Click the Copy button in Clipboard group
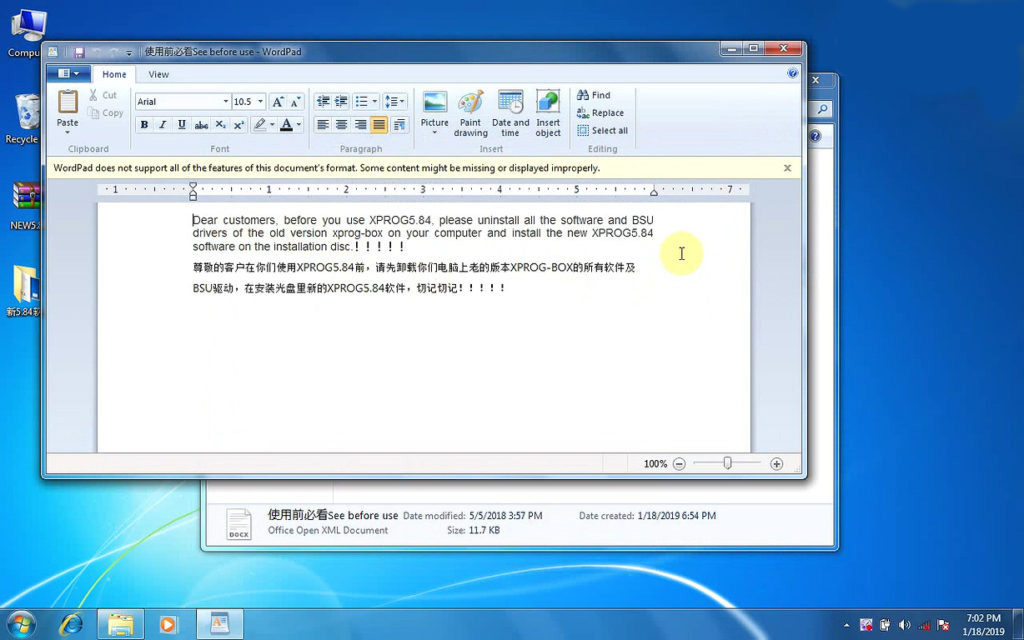This screenshot has height=640, width=1024. click(x=105, y=113)
